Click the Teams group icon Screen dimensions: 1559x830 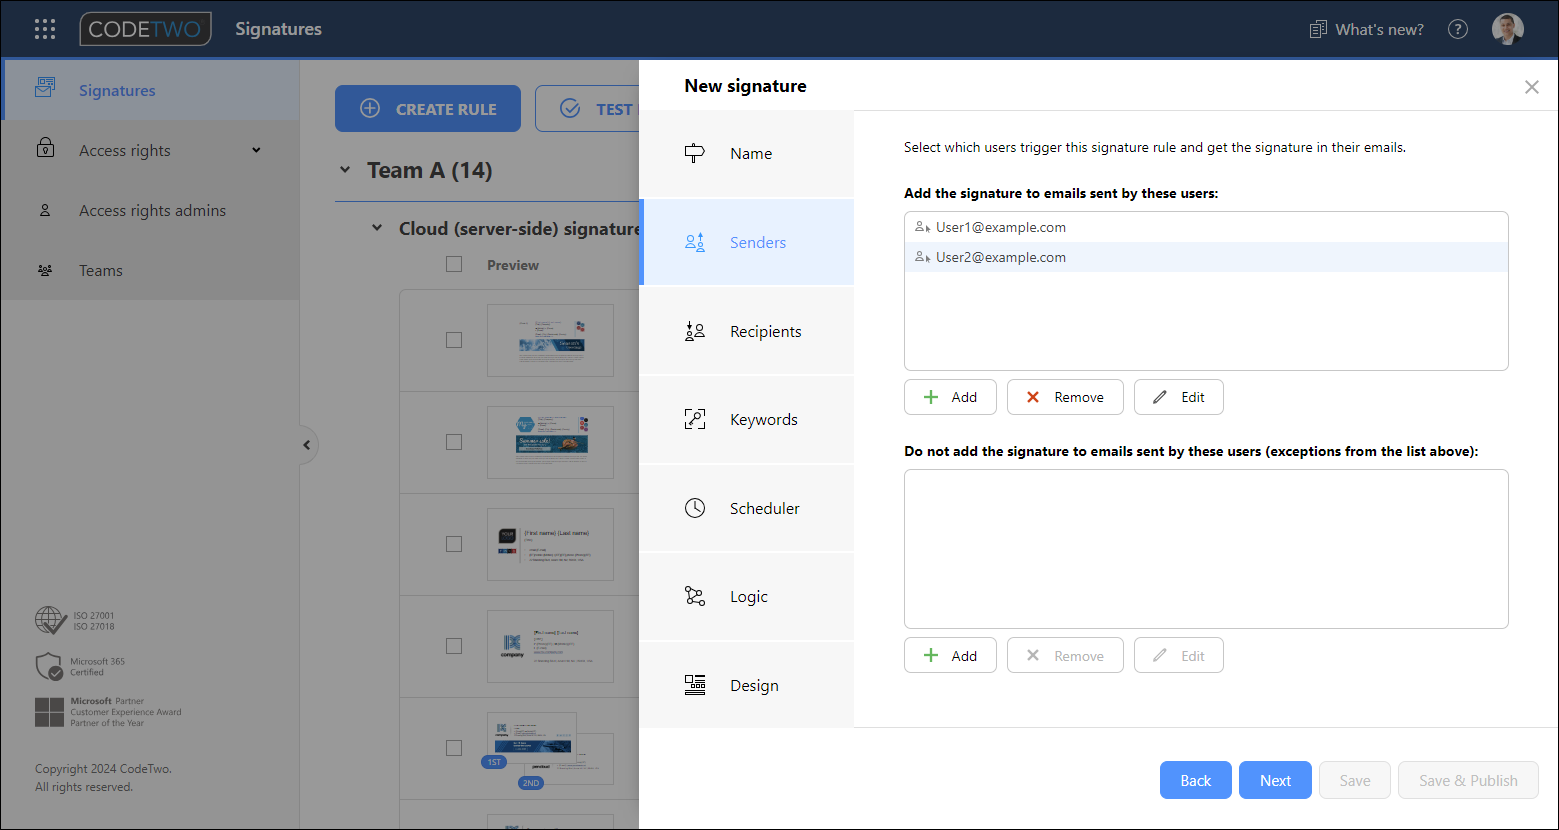coord(45,270)
